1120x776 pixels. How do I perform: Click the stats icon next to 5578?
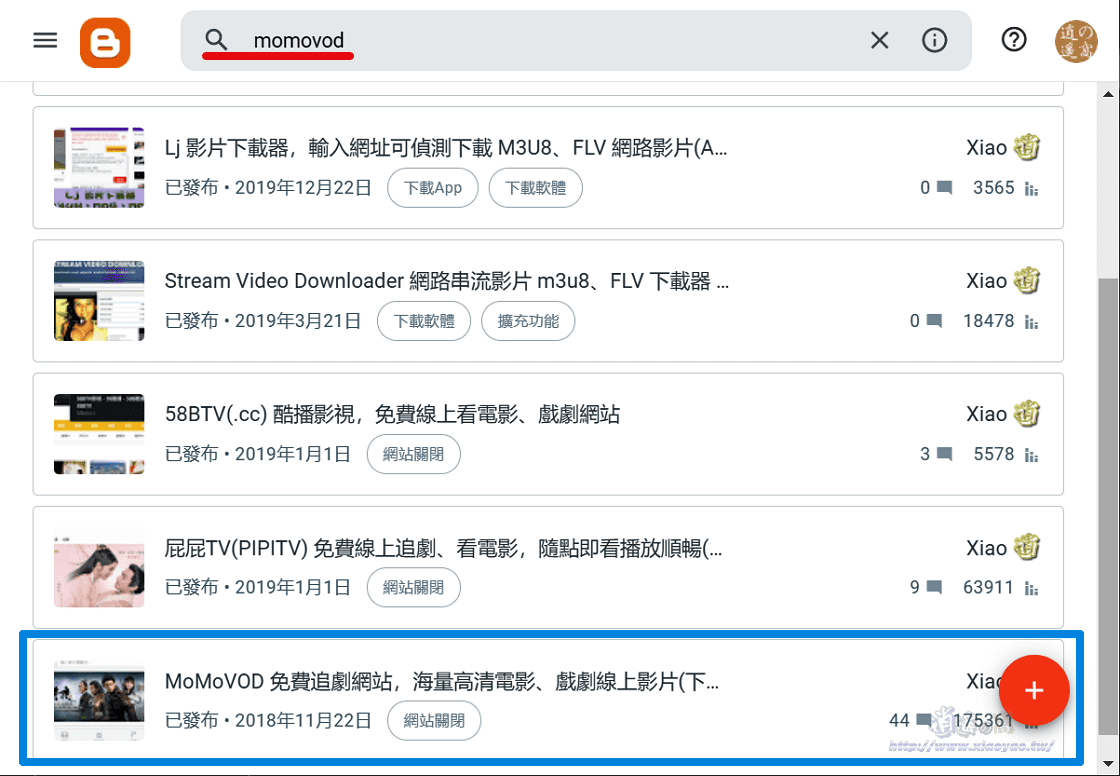click(1031, 455)
